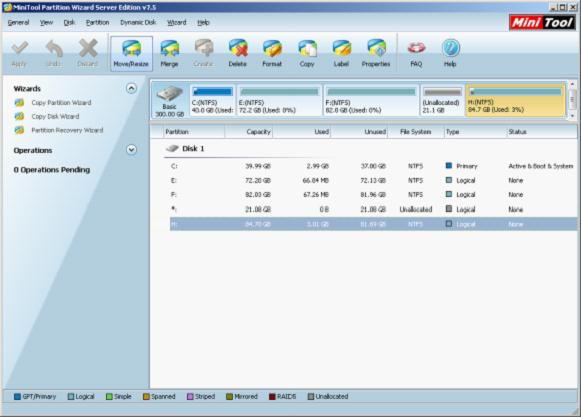Click the Apply toolbar icon
This screenshot has width=581, height=417.
pos(19,48)
